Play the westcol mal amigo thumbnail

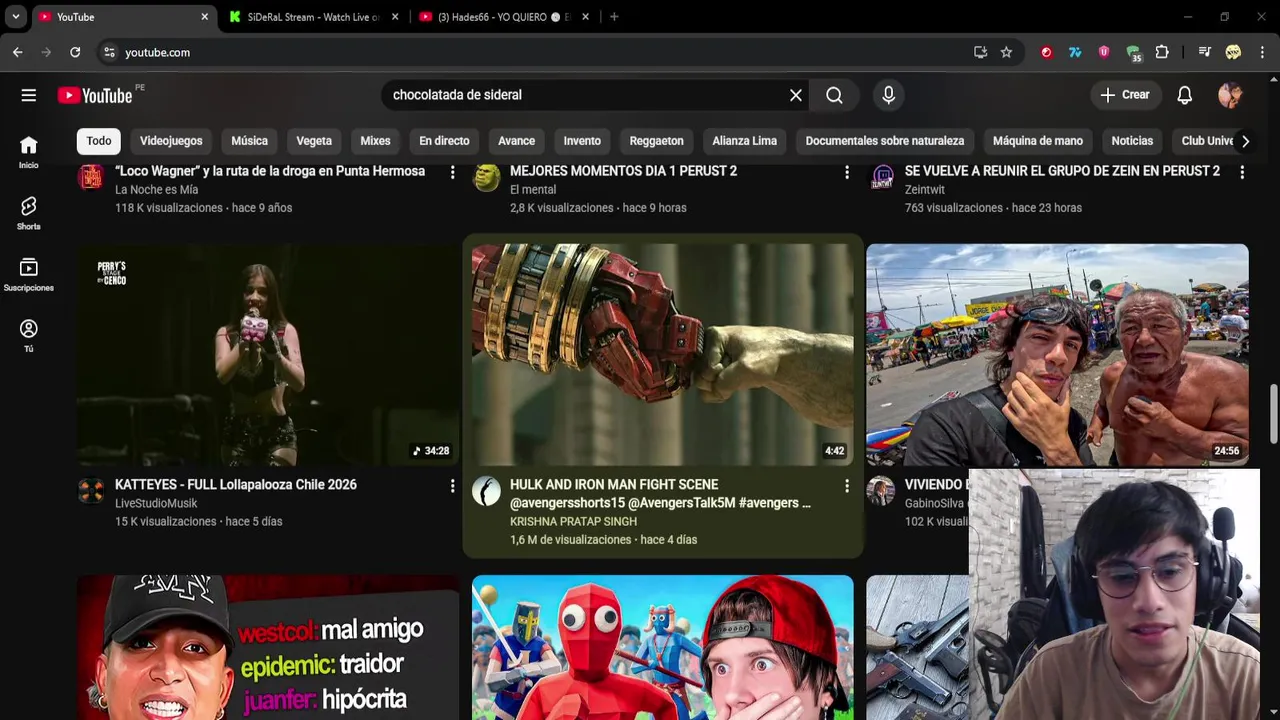coord(268,647)
